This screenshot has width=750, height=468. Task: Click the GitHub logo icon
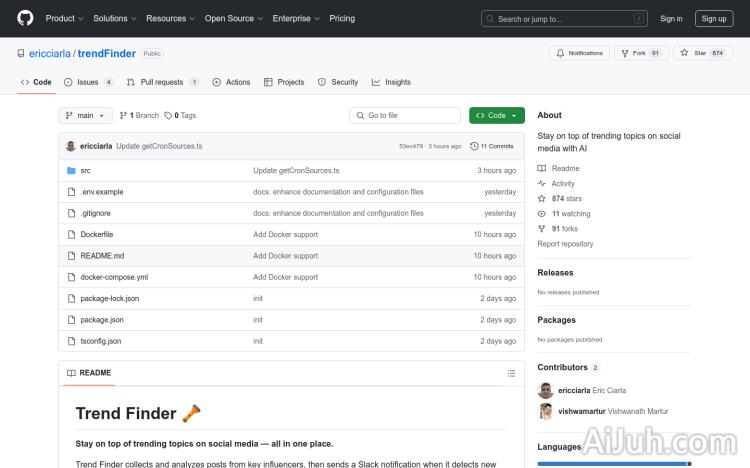tap(25, 18)
